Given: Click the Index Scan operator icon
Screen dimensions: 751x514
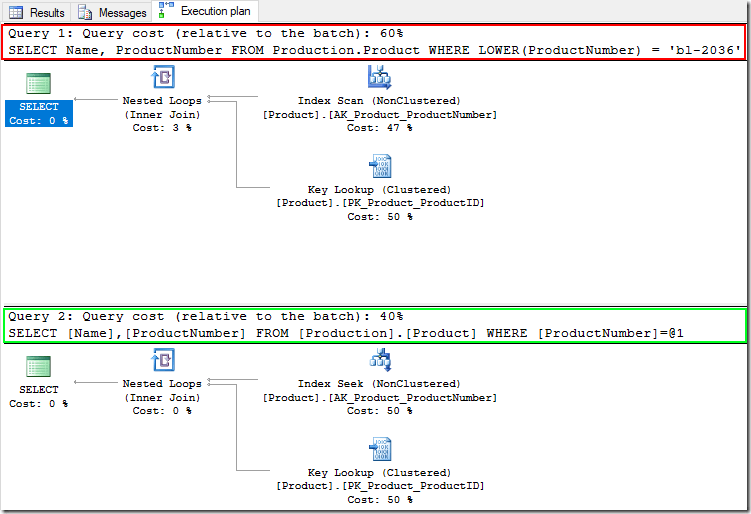Looking at the screenshot, I should pos(379,78).
